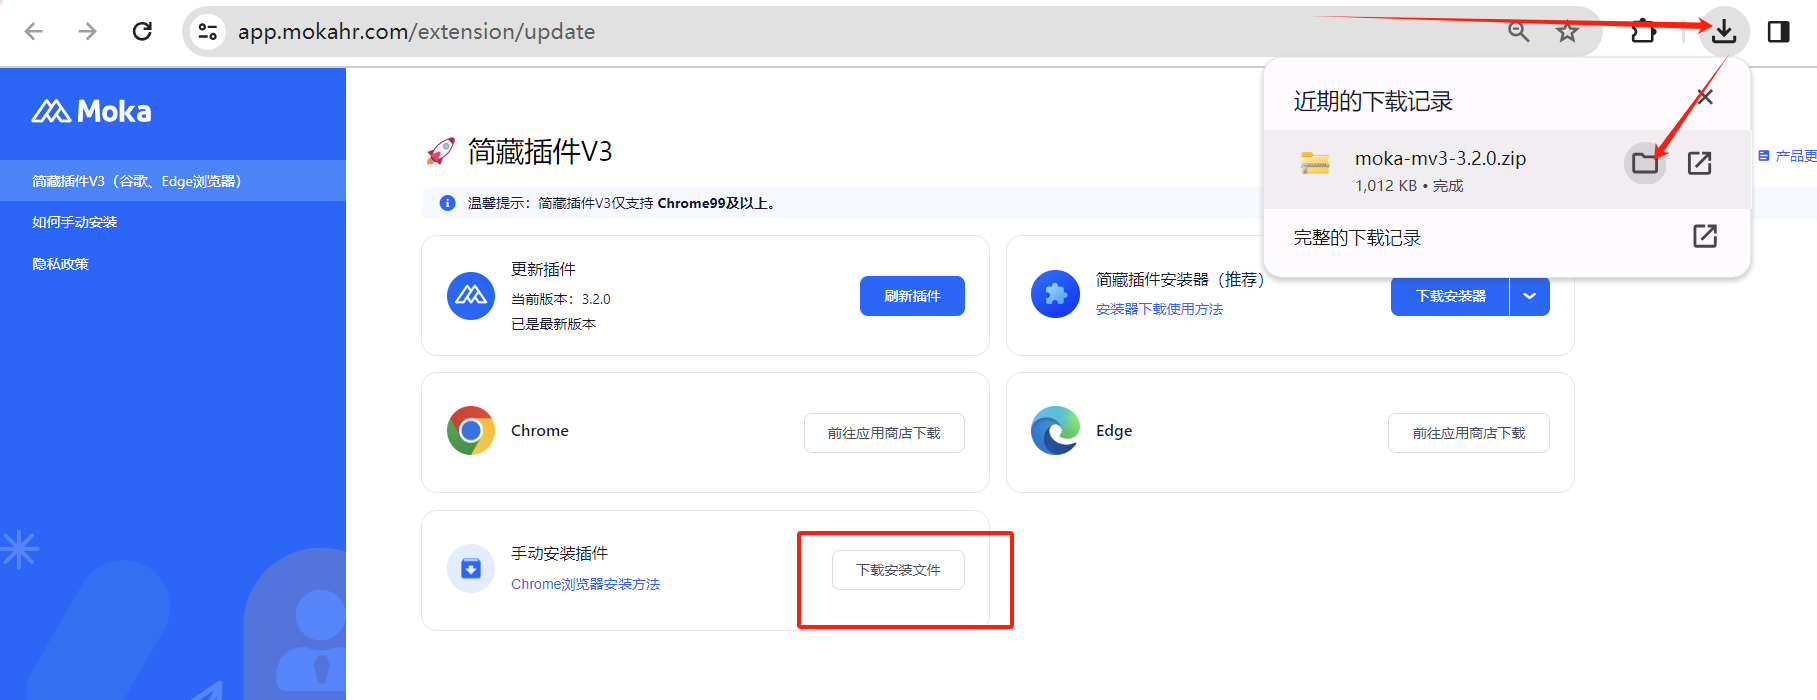This screenshot has height=700, width=1817.
Task: Open full download history external icon
Action: pyautogui.click(x=1705, y=236)
